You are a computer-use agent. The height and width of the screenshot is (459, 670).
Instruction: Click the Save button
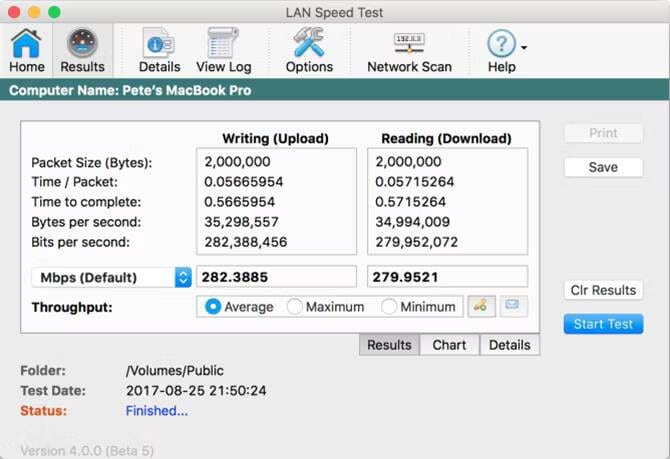click(603, 167)
